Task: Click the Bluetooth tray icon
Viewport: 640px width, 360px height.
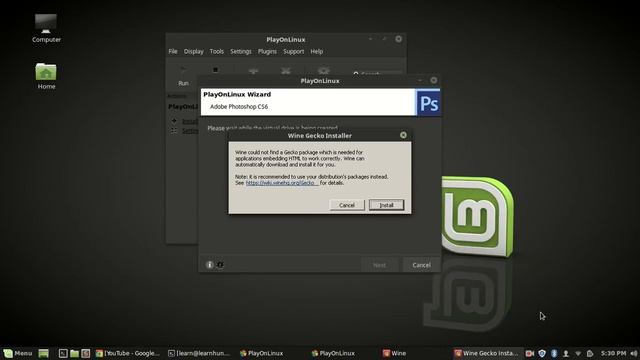Action: pyautogui.click(x=554, y=353)
